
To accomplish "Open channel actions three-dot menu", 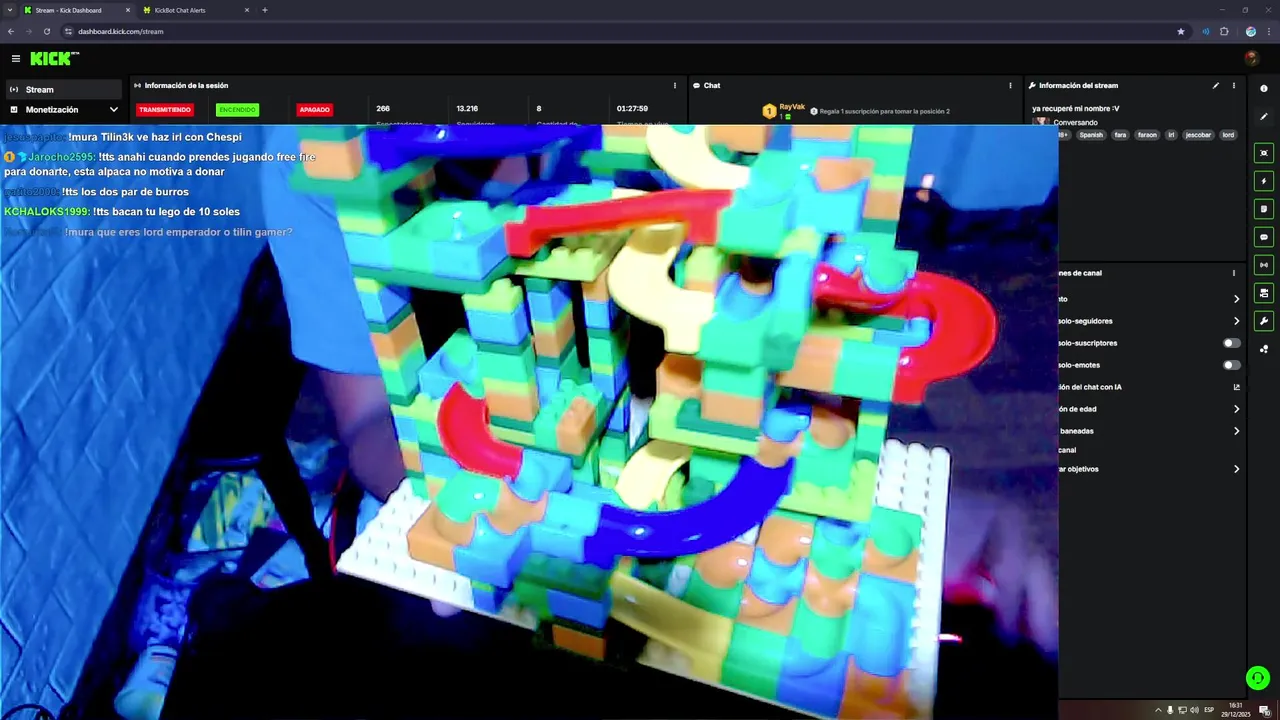I will click(x=1234, y=273).
